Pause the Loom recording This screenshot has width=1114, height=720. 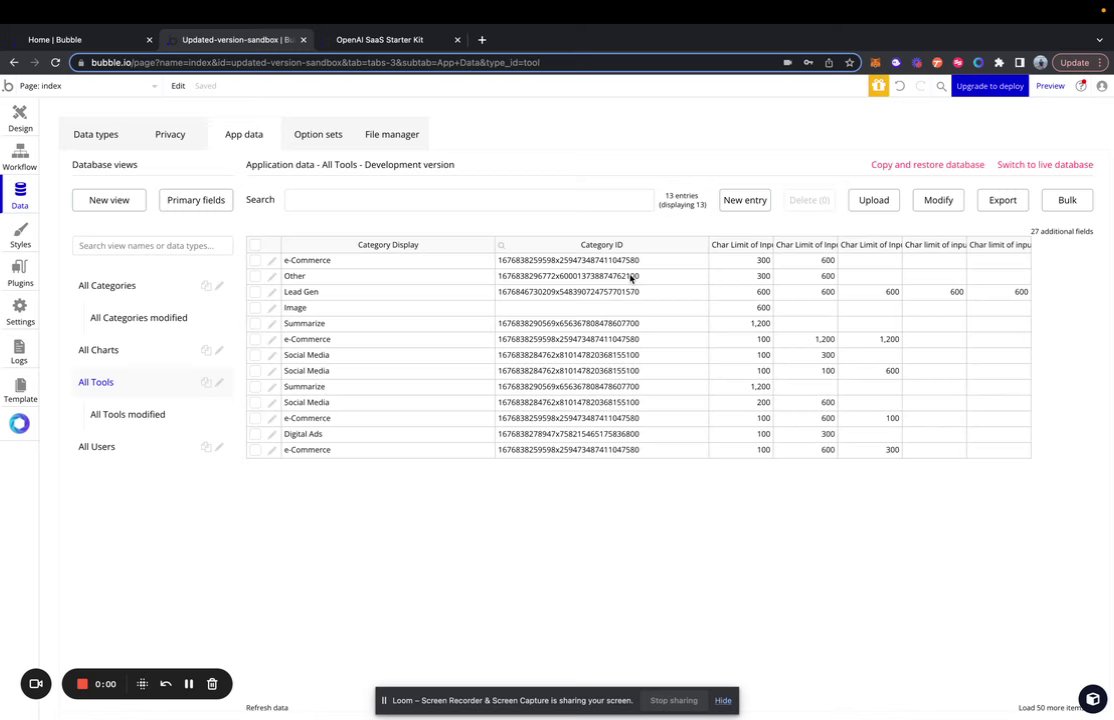pos(189,684)
